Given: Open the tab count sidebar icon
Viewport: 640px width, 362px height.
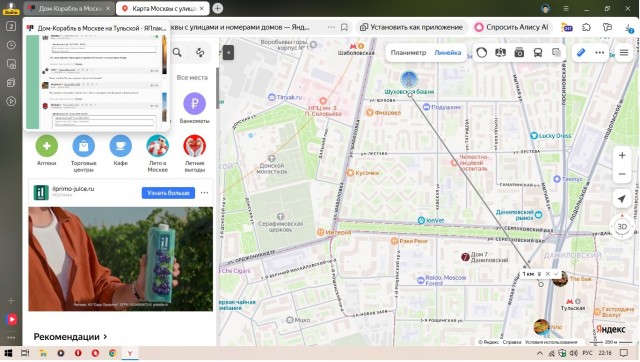Looking at the screenshot, I should (11, 26).
